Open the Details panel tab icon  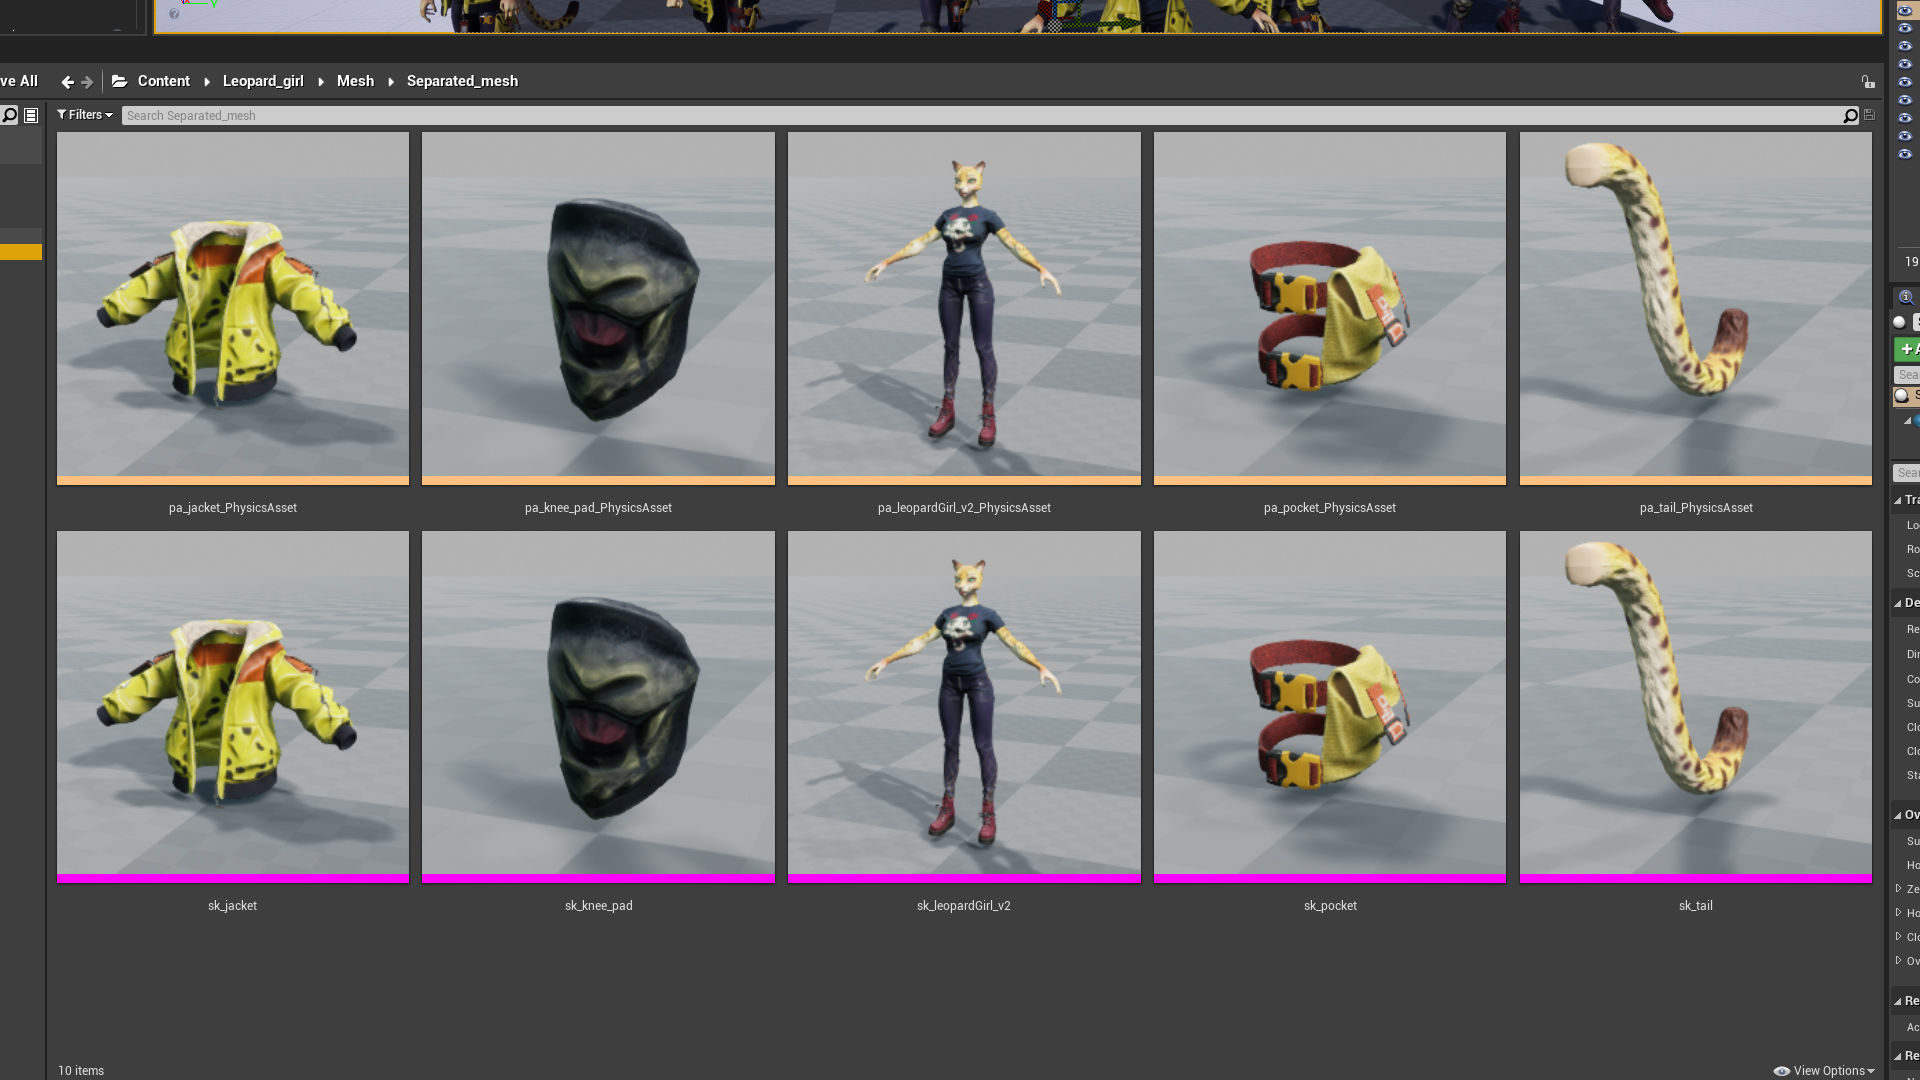tap(1905, 297)
